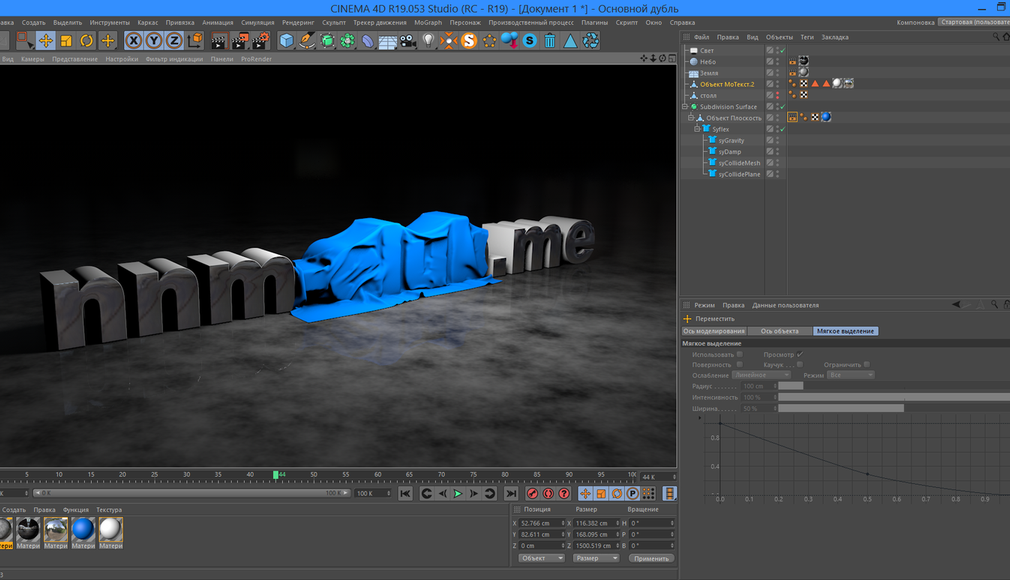Toggle the coordinate system icon

click(195, 41)
